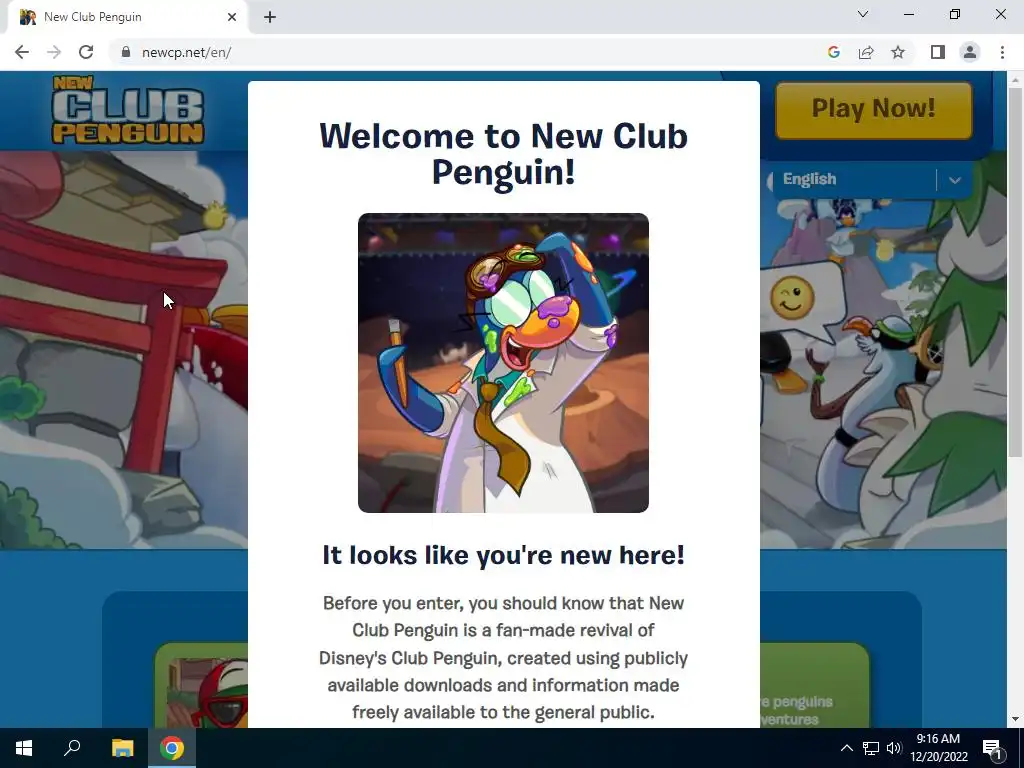Viewport: 1024px width, 768px height.
Task: Click the 'Welcome to New Club Penguin!' heading
Action: coord(503,154)
